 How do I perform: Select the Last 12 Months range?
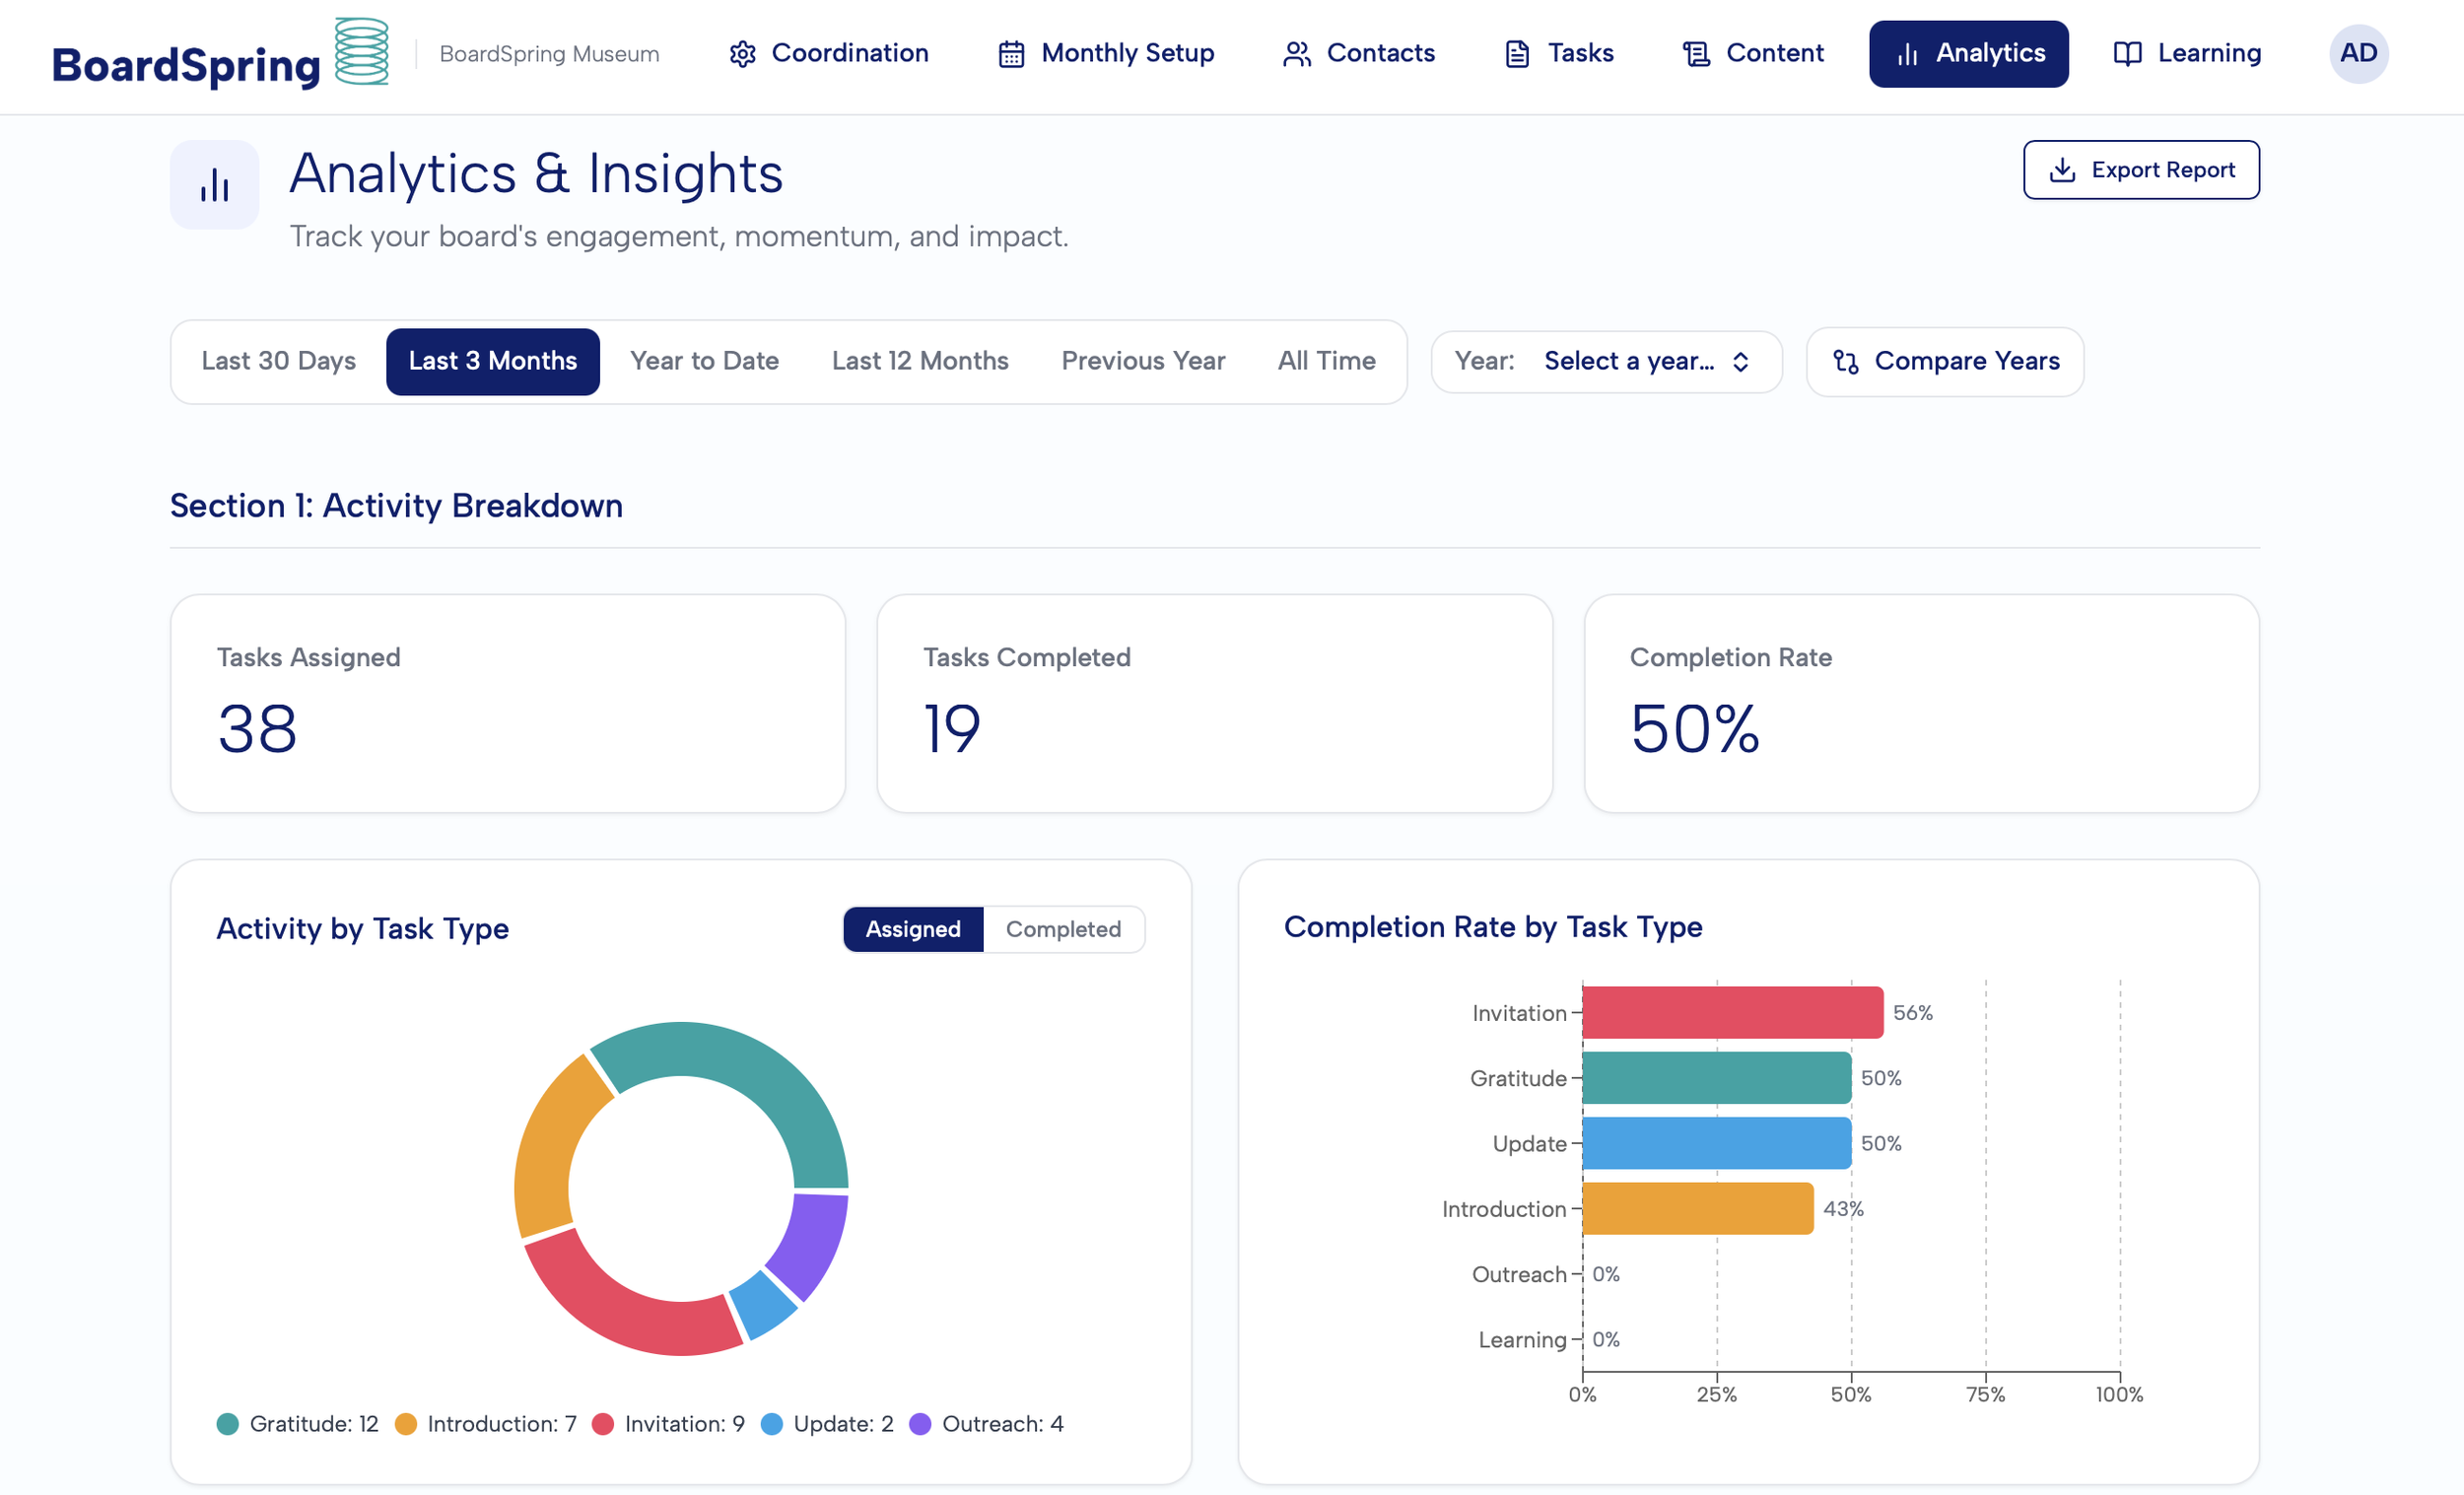(x=920, y=361)
